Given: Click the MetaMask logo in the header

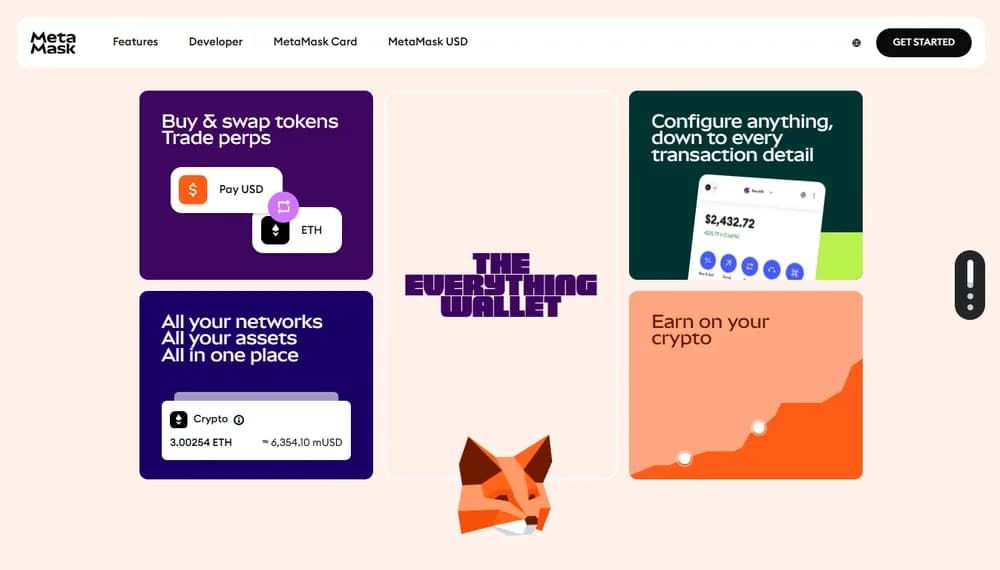Looking at the screenshot, I should tap(53, 43).
